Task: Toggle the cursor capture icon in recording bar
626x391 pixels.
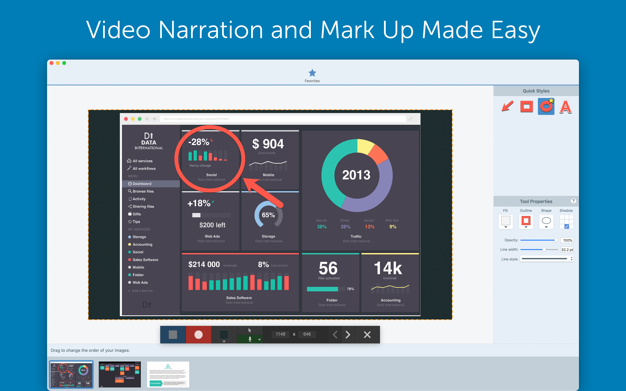Action: [x=250, y=330]
